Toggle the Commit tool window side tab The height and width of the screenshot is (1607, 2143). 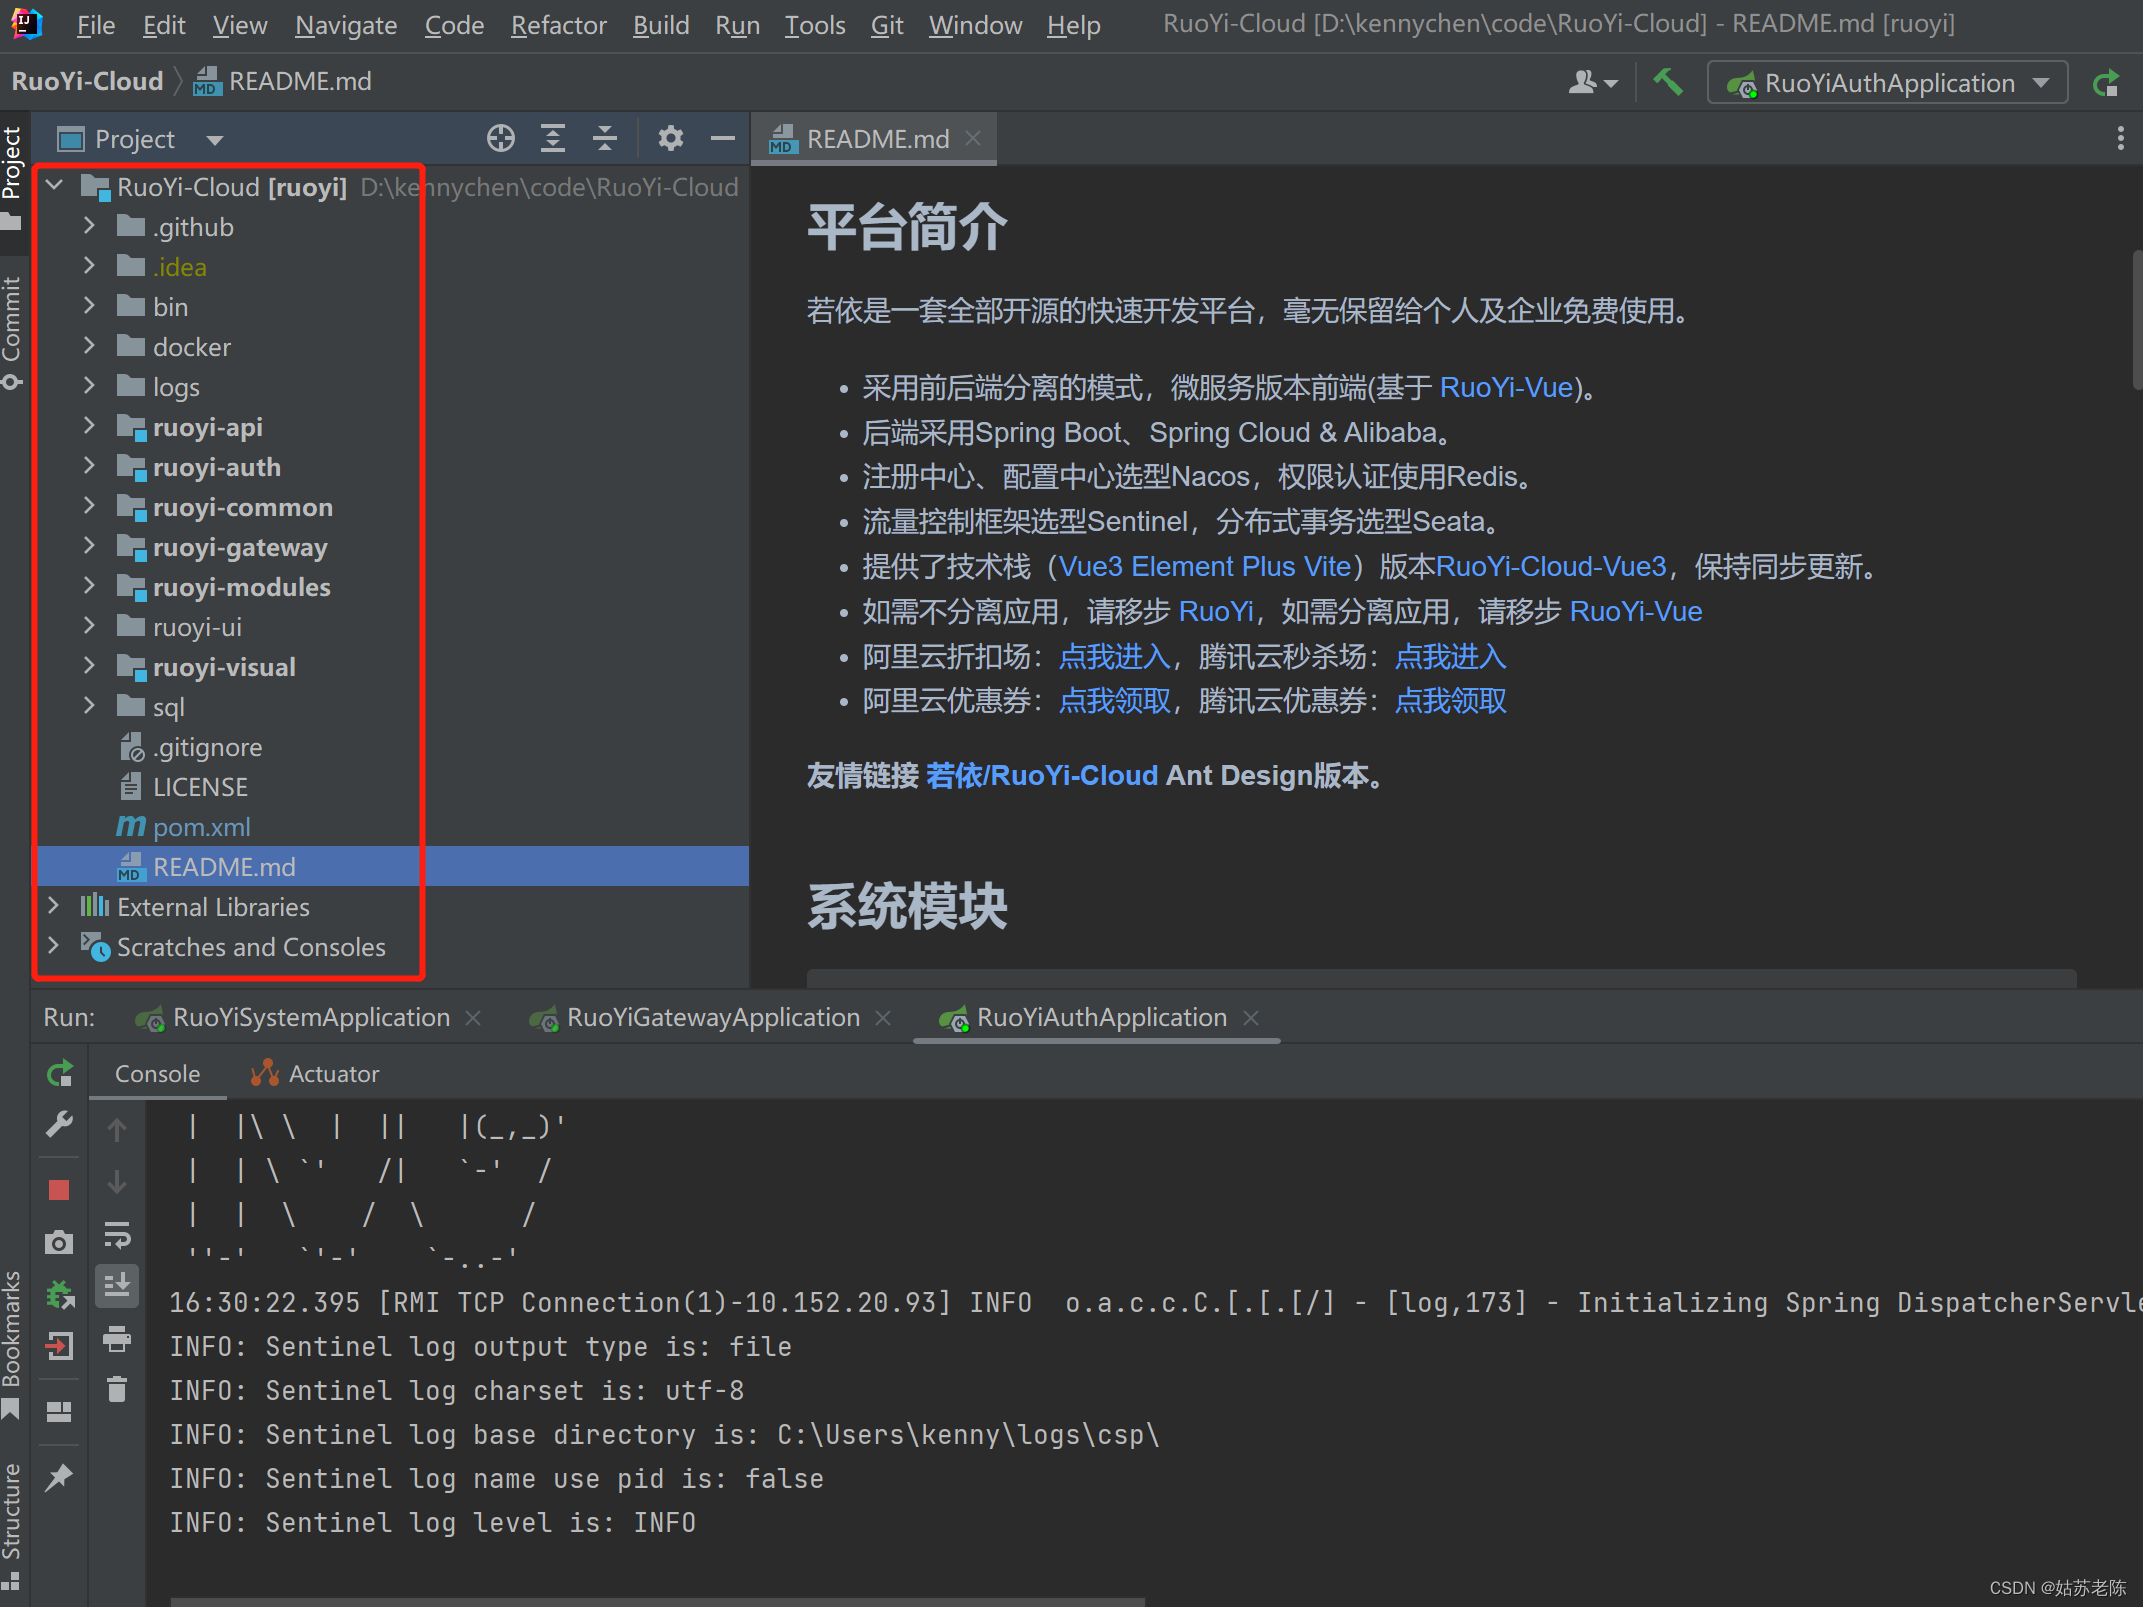[x=12, y=332]
